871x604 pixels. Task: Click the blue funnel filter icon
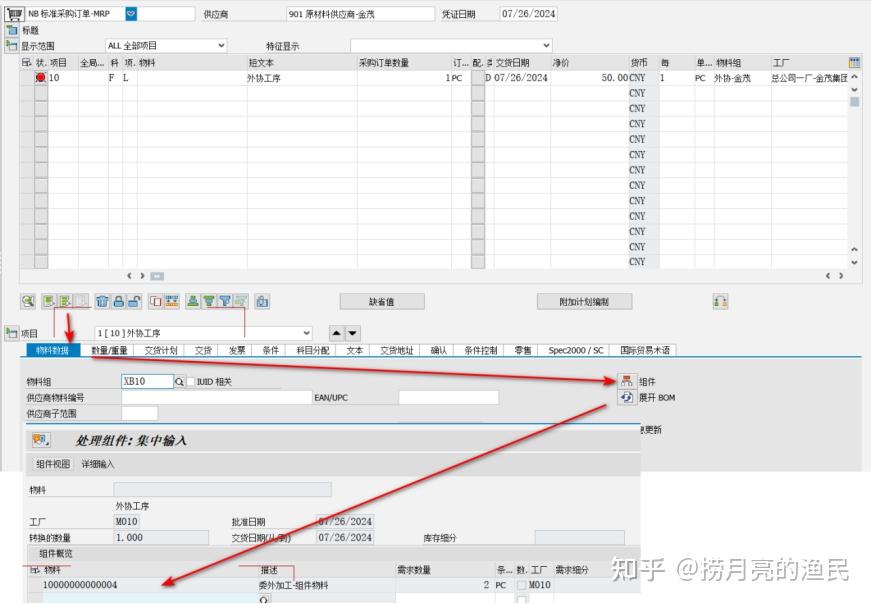225,301
